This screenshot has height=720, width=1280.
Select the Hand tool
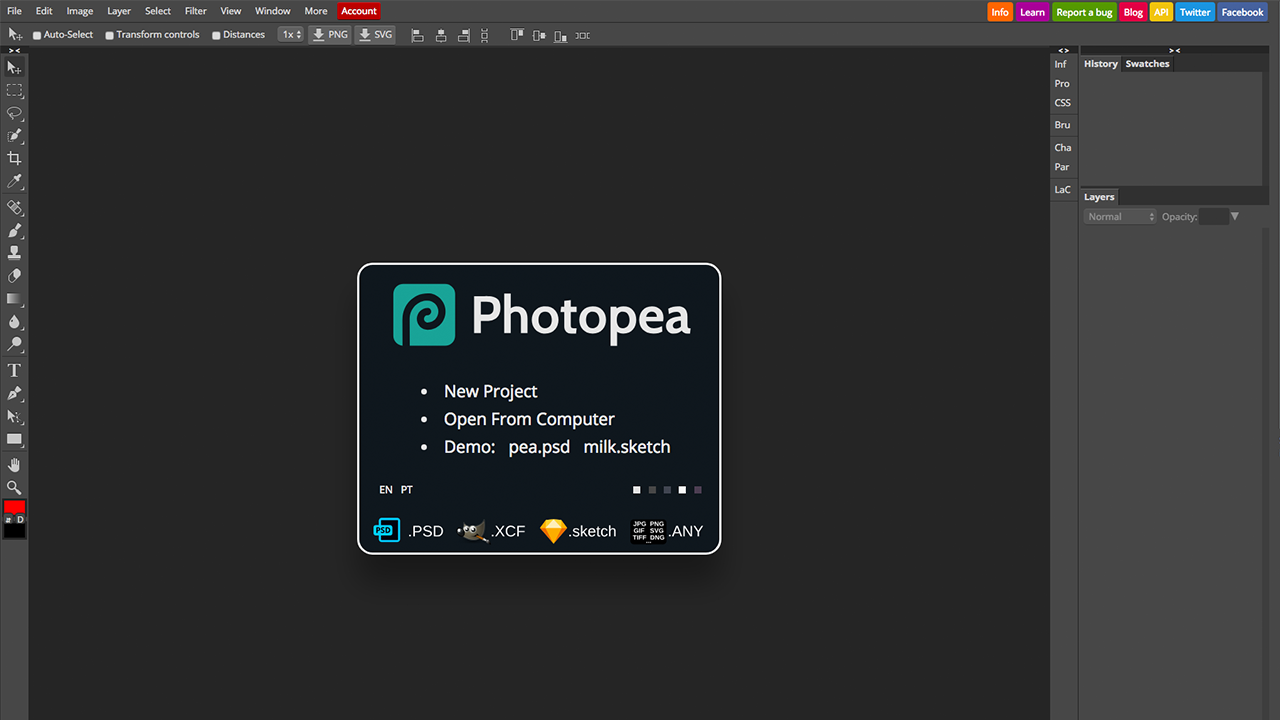click(14, 465)
